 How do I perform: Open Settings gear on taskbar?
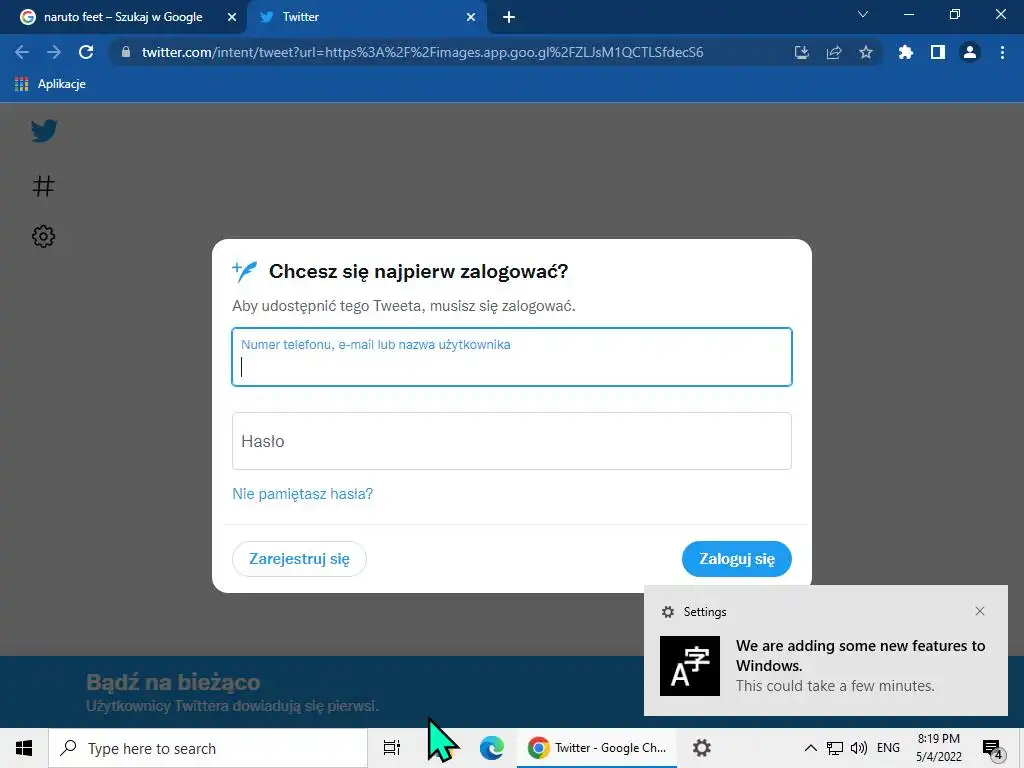pos(702,748)
